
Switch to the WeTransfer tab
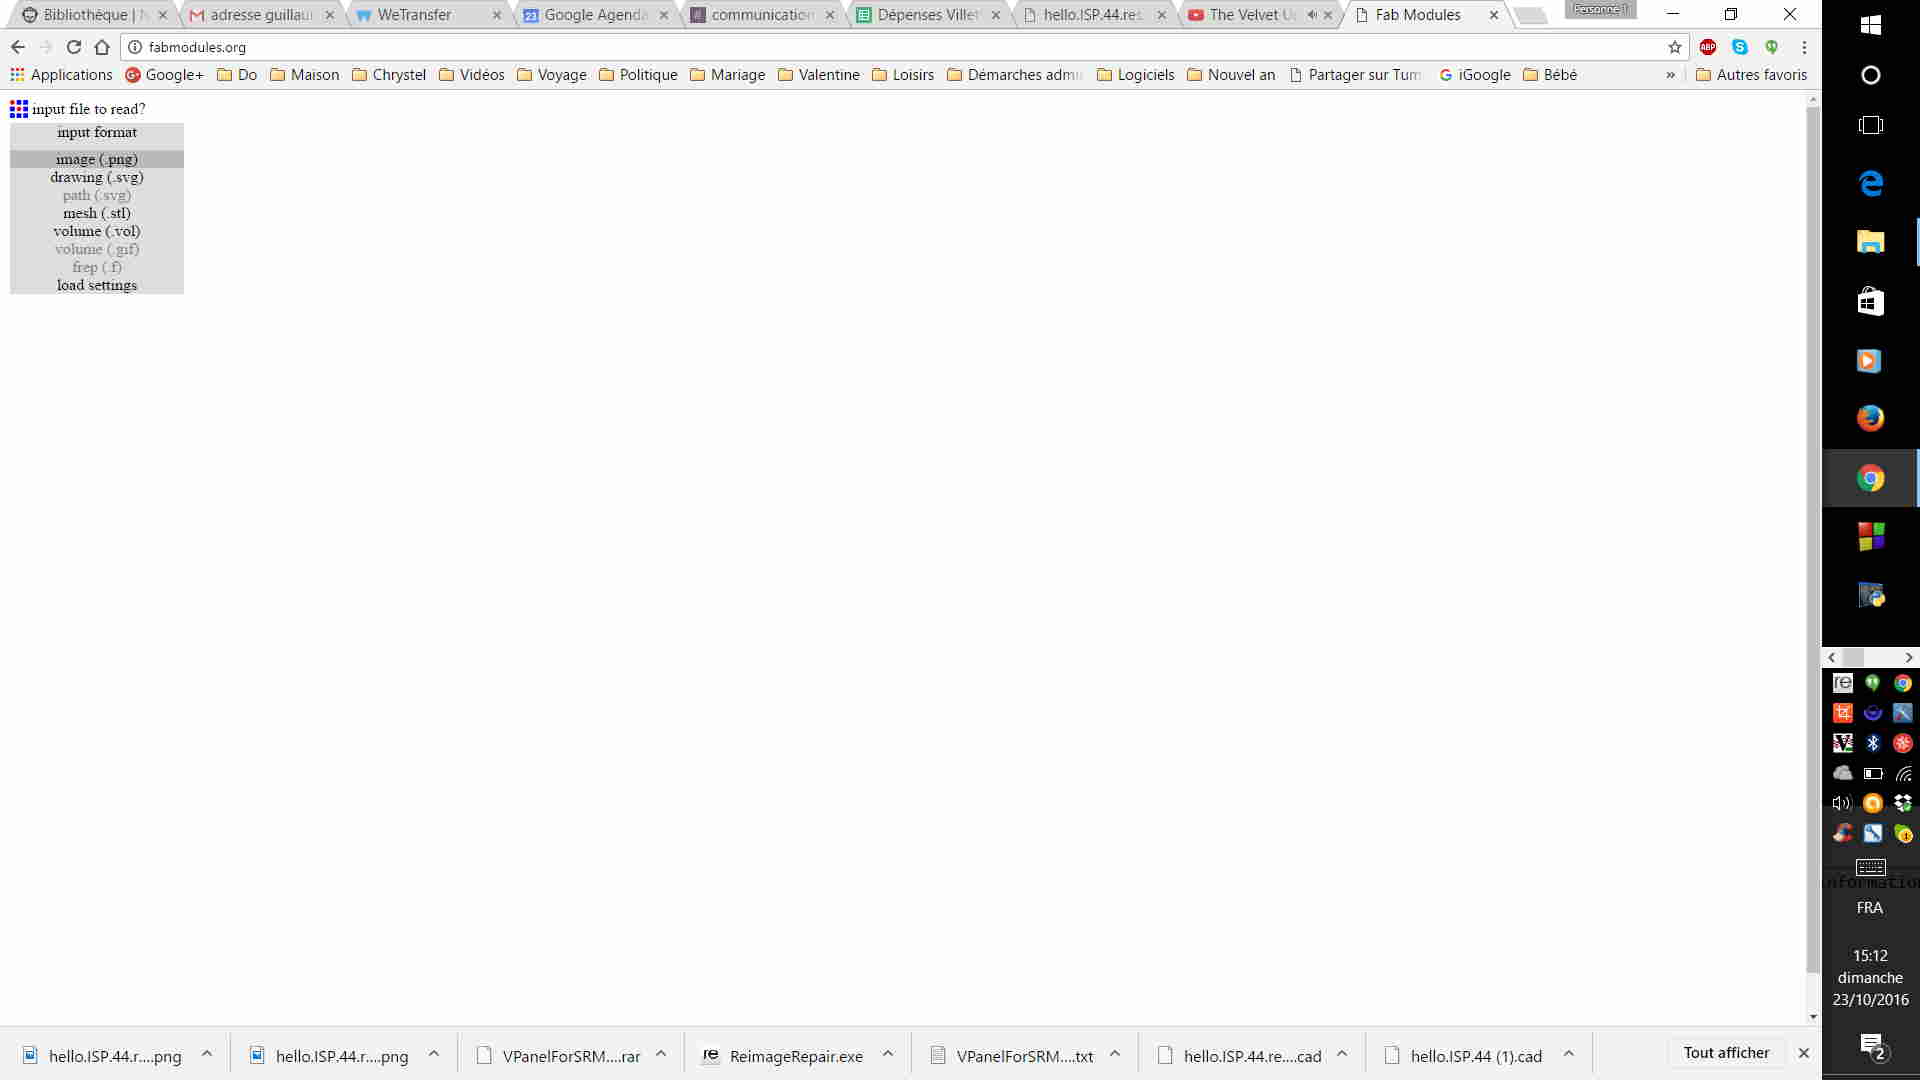(414, 15)
